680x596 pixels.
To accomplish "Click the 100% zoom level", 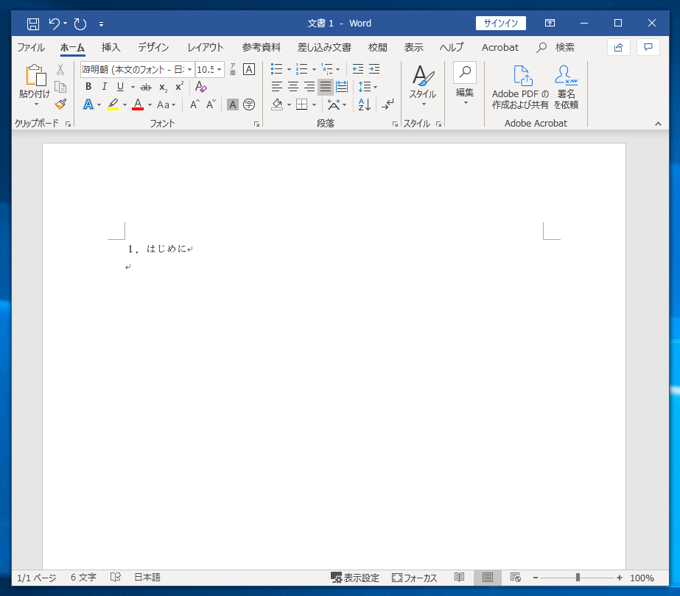I will pyautogui.click(x=641, y=578).
